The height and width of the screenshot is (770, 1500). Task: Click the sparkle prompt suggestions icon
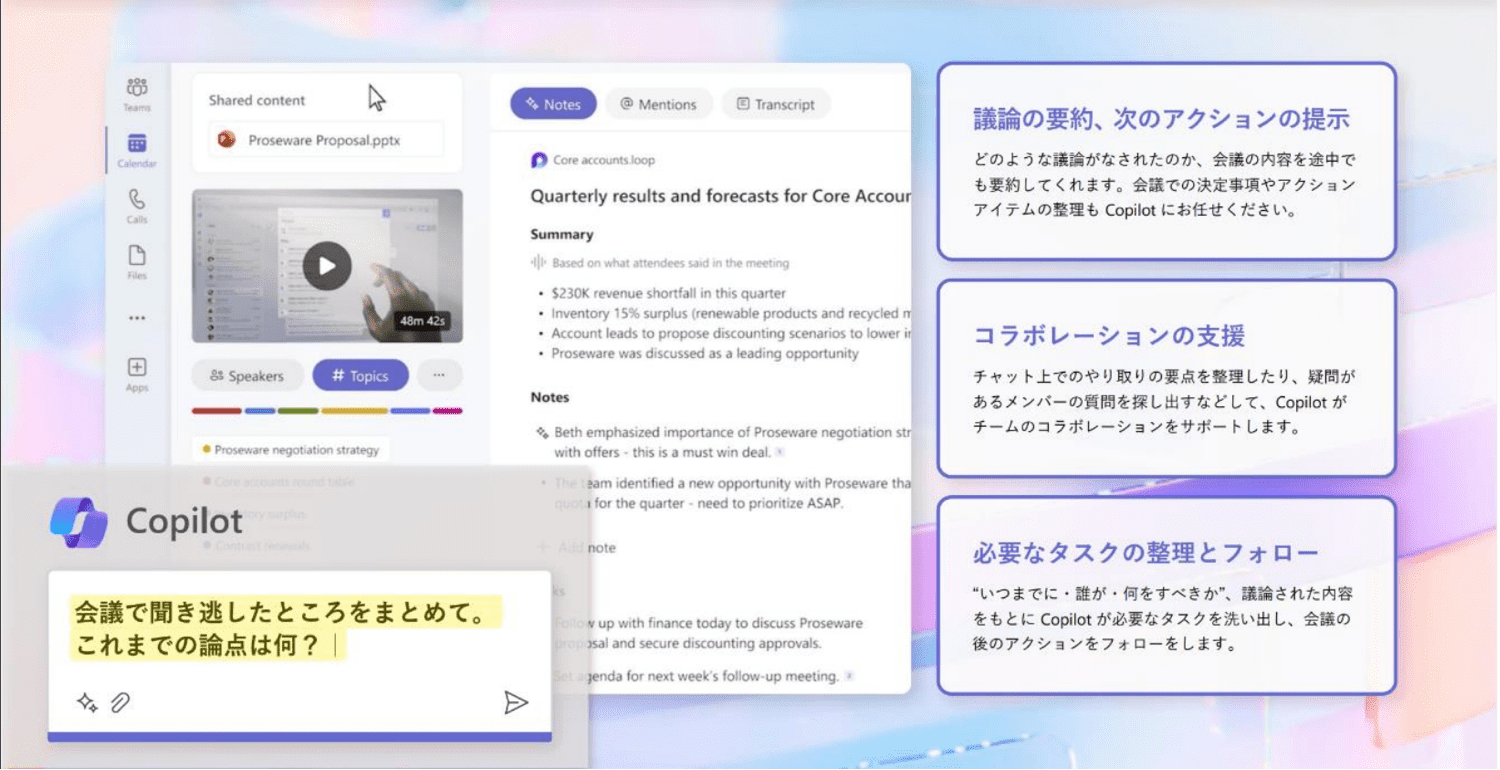(87, 703)
